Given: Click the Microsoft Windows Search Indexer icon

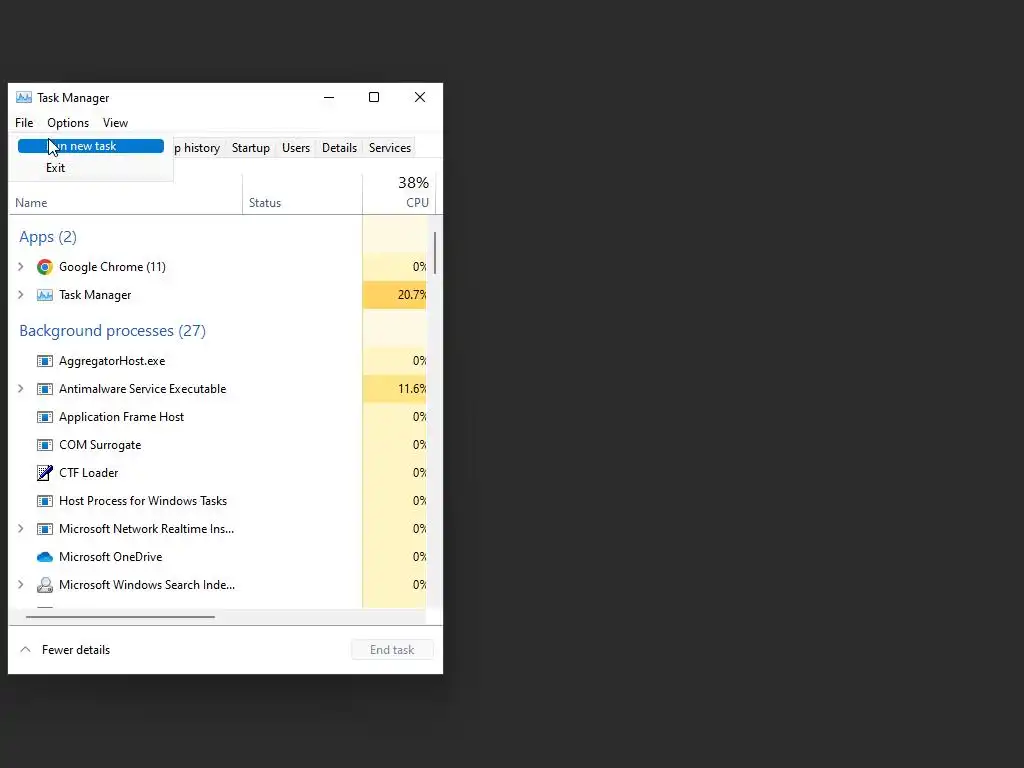Looking at the screenshot, I should click(44, 585).
